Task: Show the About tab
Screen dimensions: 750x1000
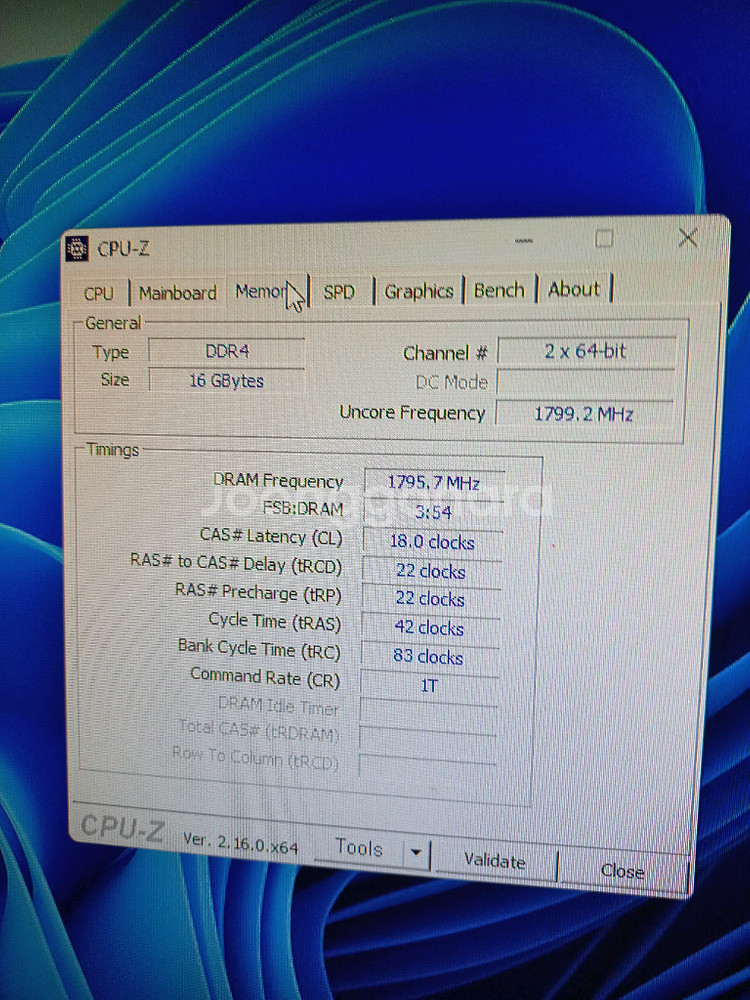Action: click(574, 289)
